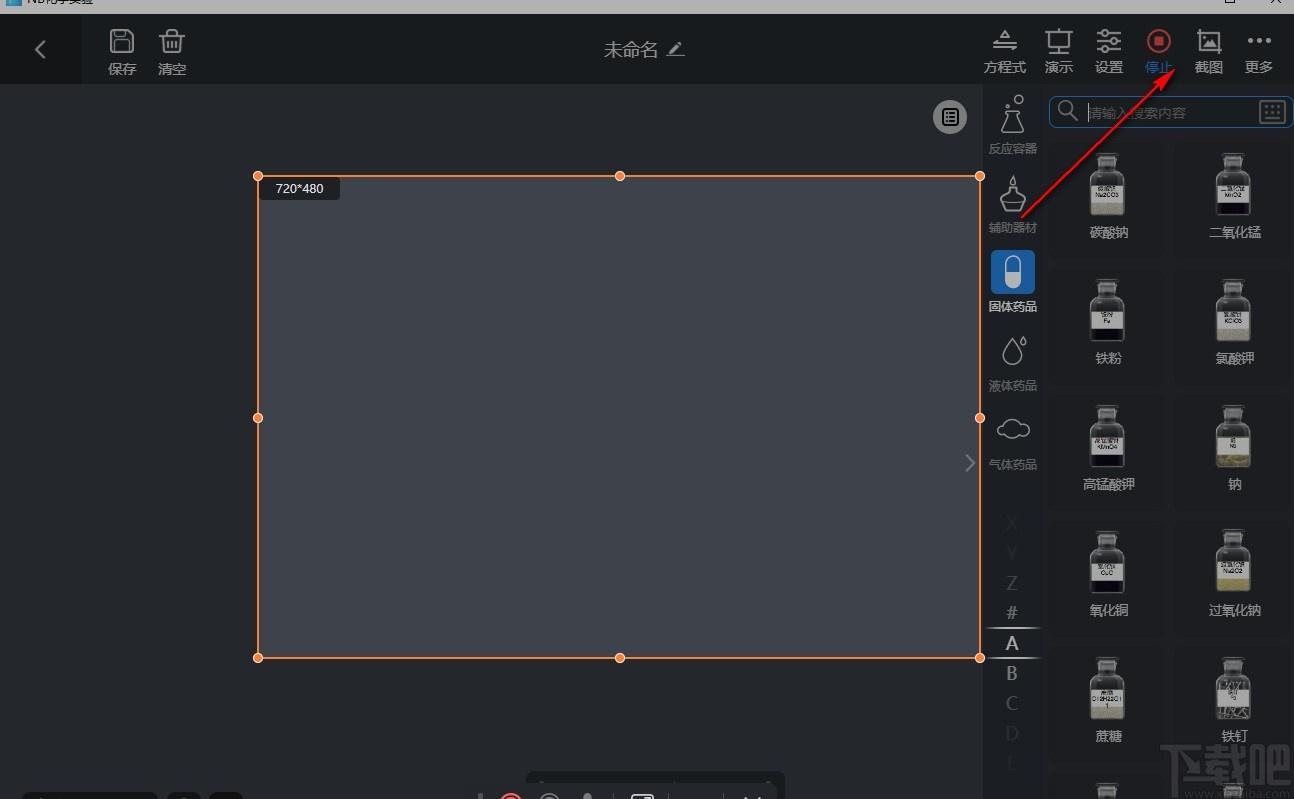The image size is (1294, 799).
Task: Clear the canvas with 清空
Action: click(172, 52)
